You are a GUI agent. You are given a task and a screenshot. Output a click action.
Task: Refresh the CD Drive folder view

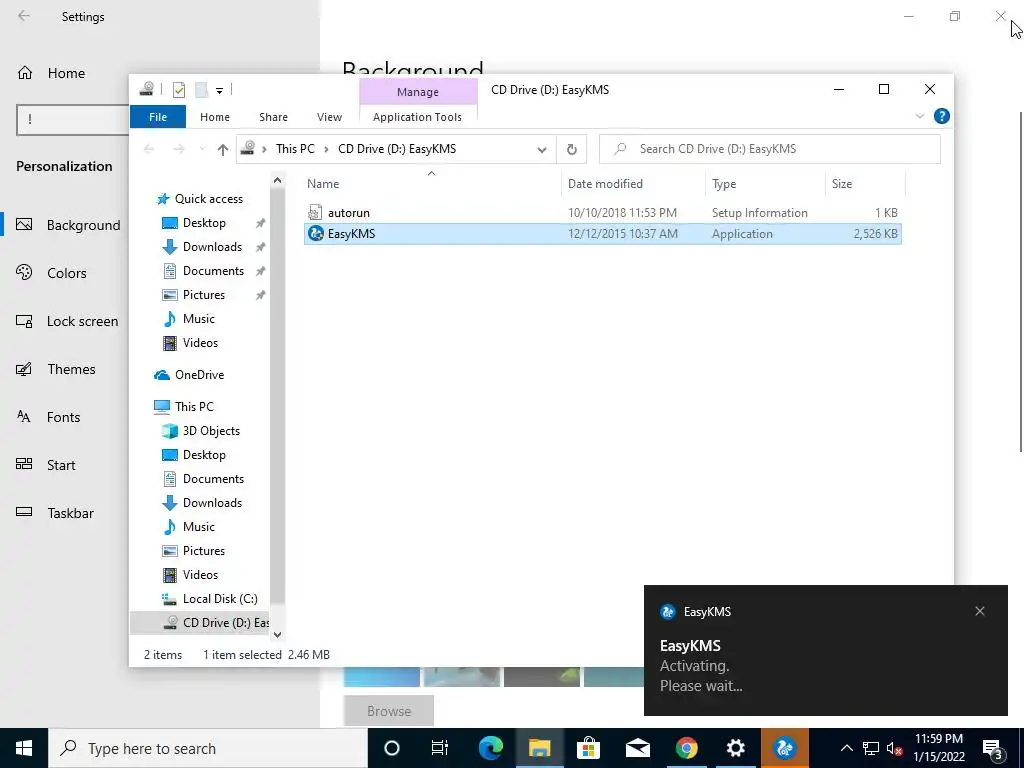pyautogui.click(x=571, y=150)
